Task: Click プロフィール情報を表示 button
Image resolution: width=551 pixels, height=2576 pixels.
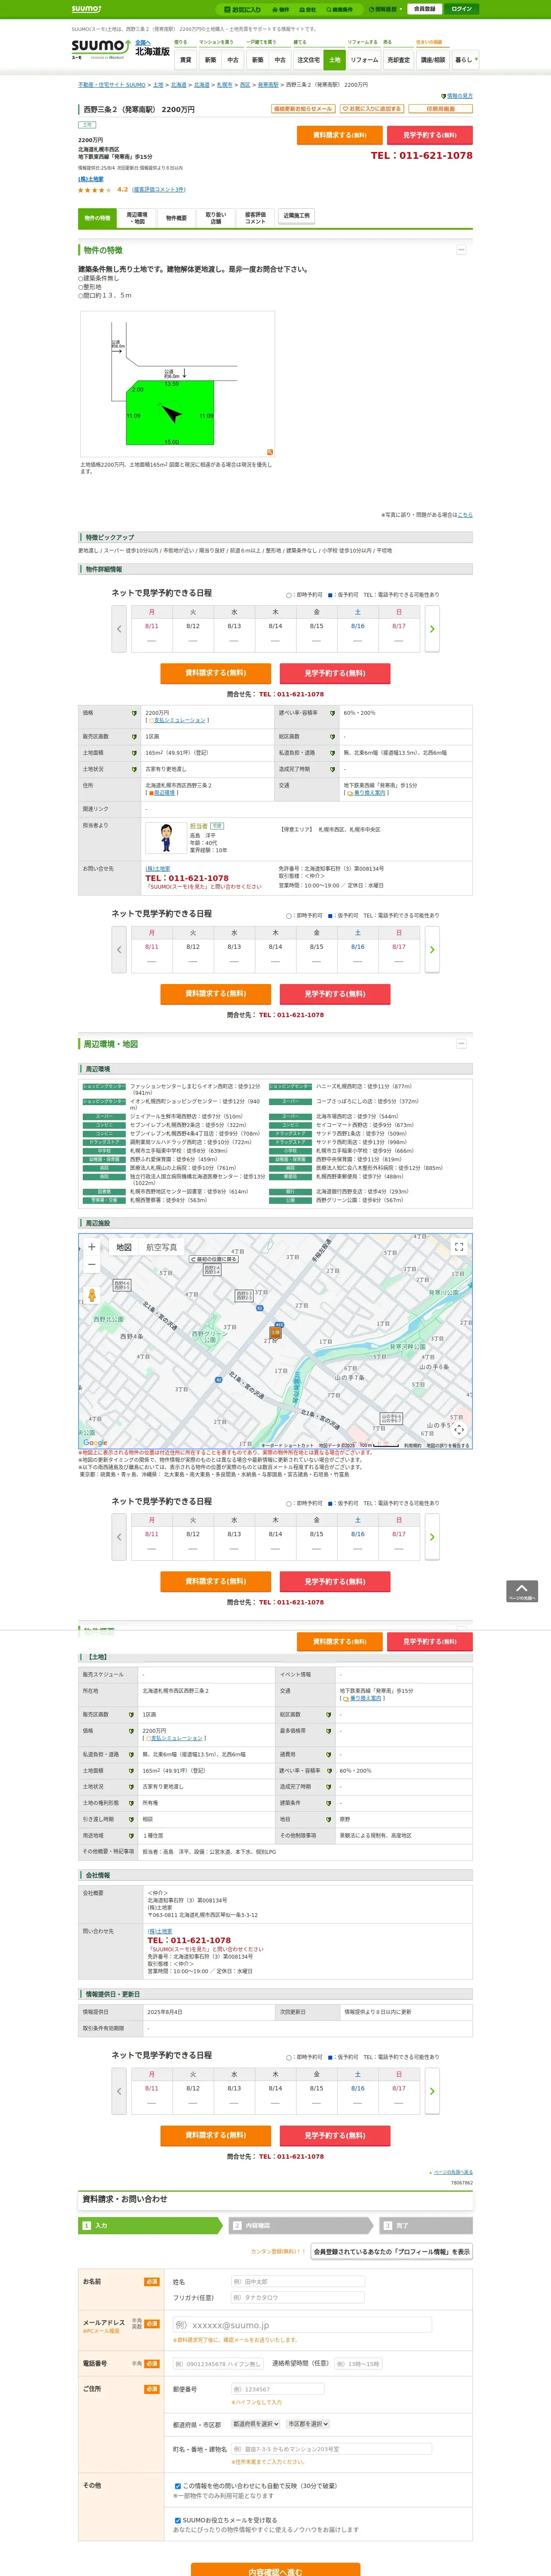Action: [392, 2252]
